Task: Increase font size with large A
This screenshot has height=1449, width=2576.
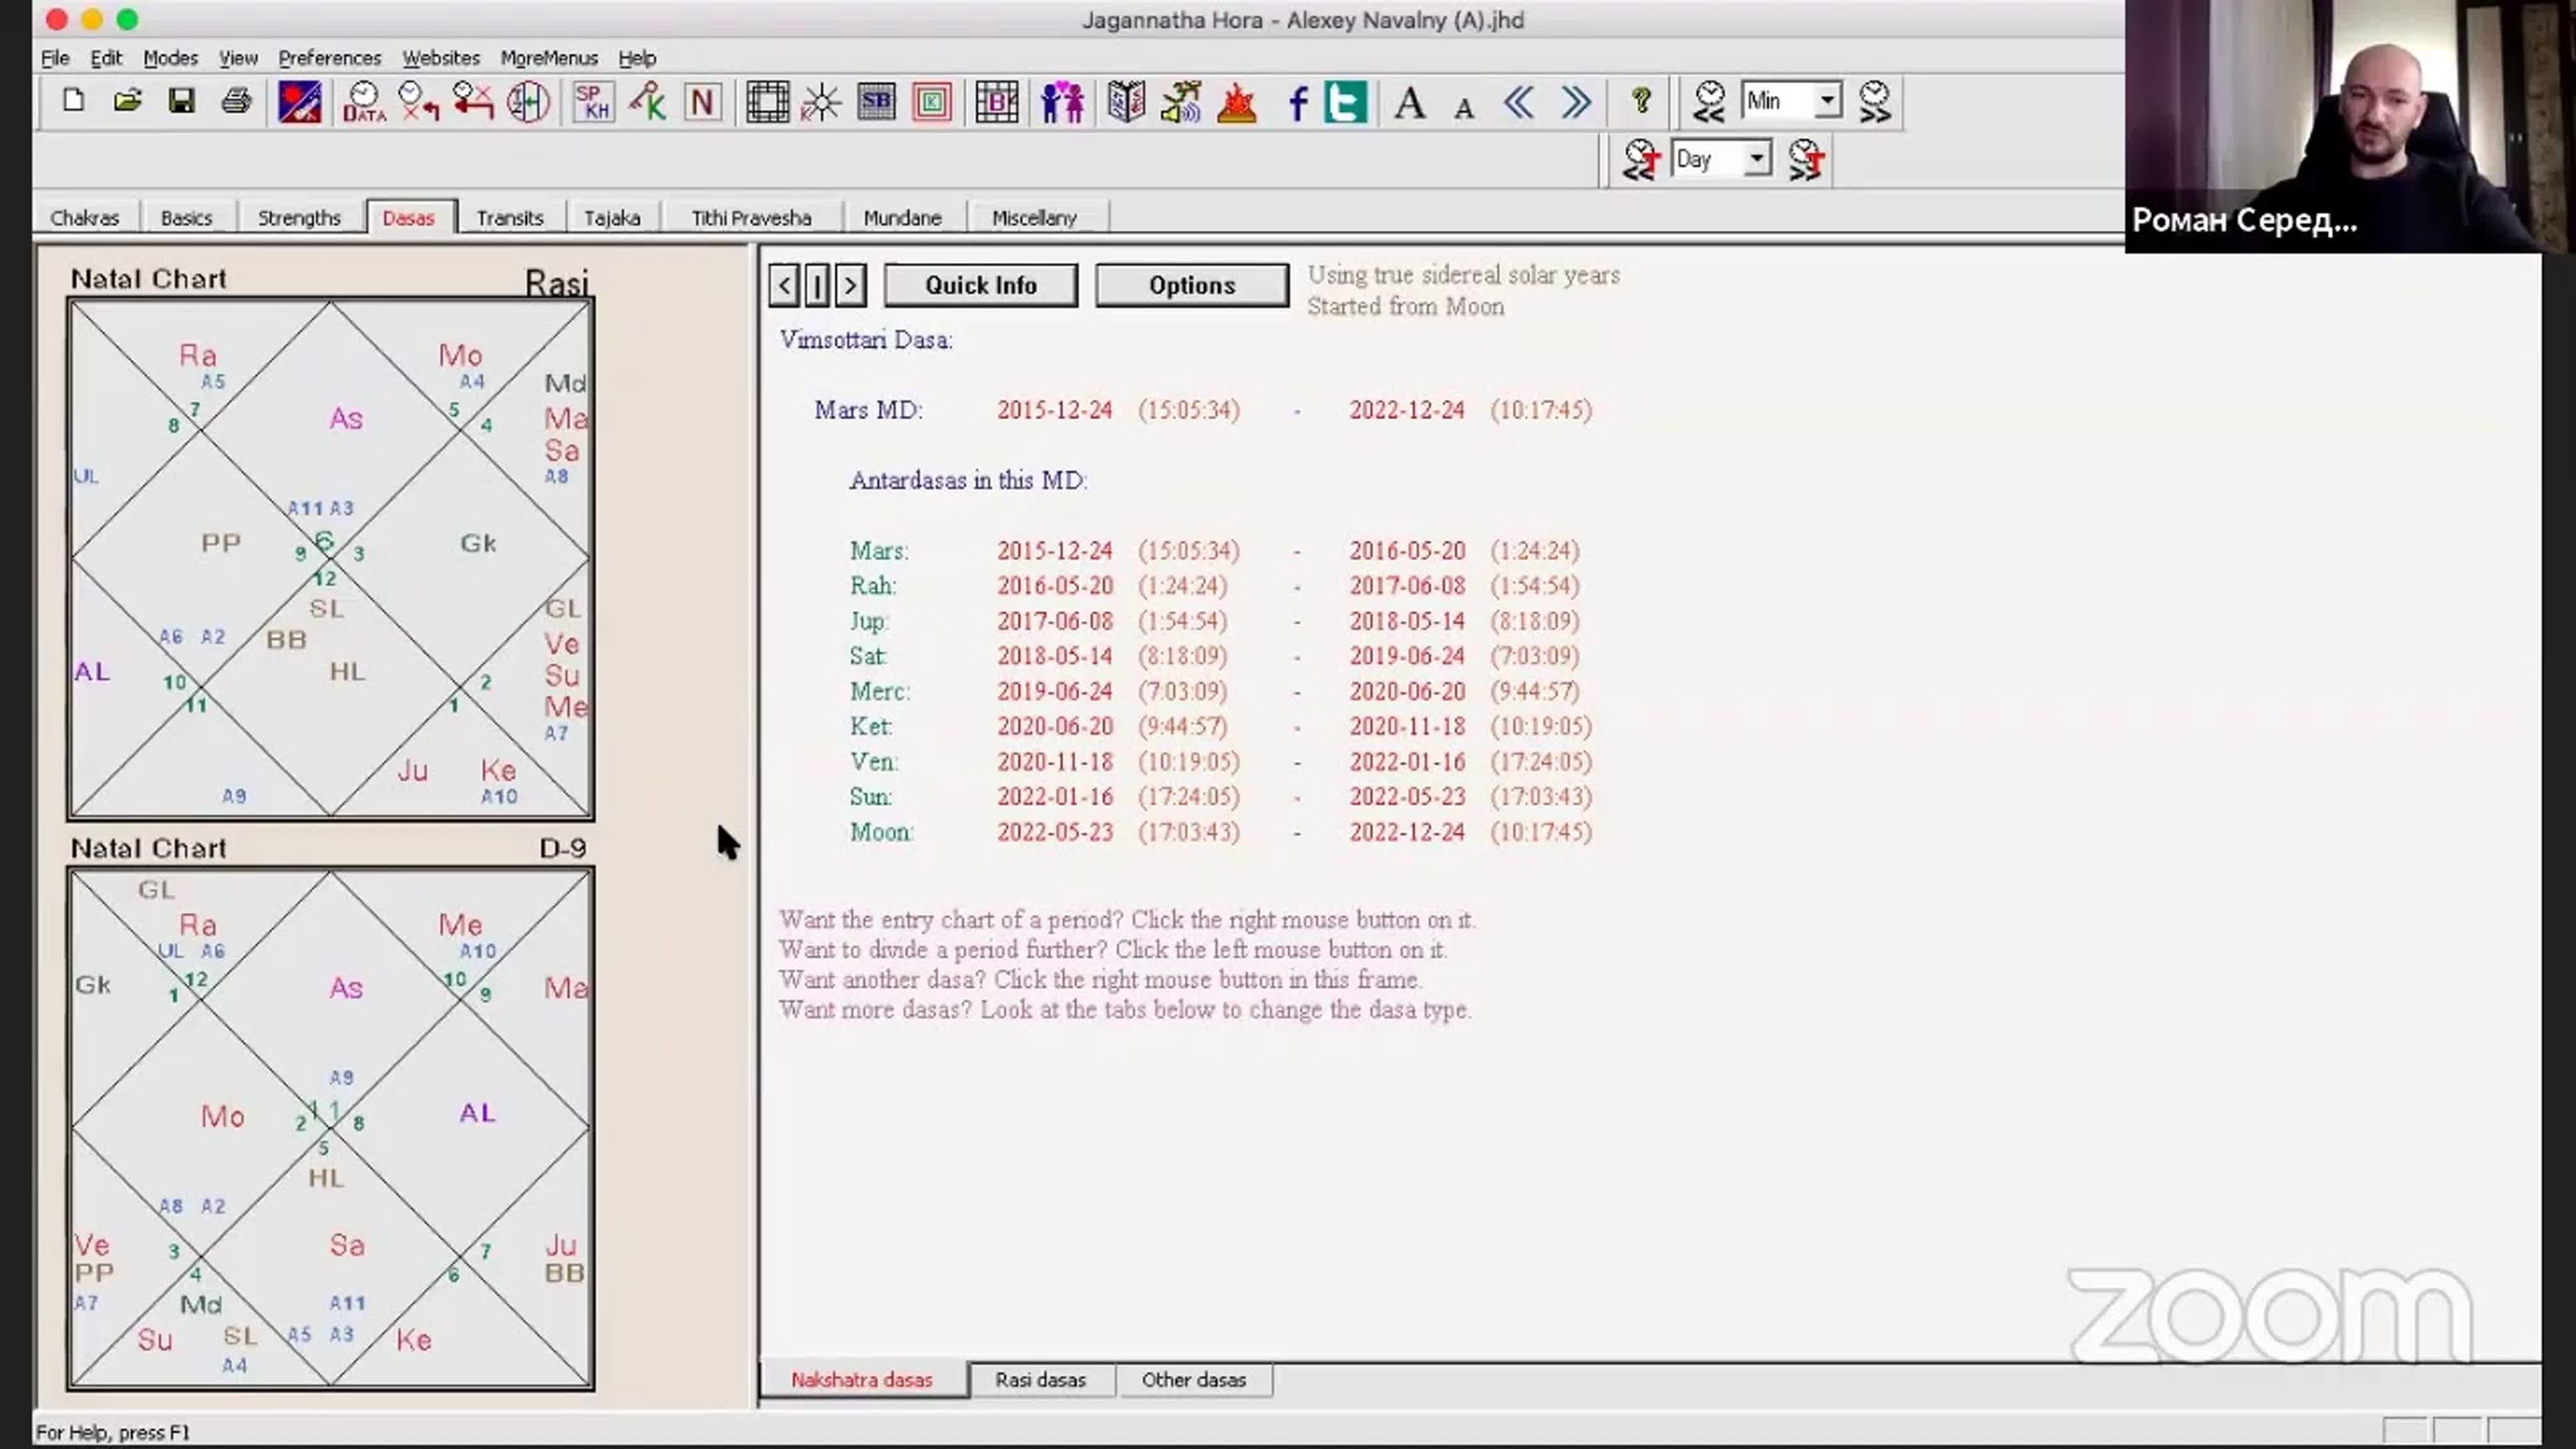Action: pyautogui.click(x=1410, y=102)
